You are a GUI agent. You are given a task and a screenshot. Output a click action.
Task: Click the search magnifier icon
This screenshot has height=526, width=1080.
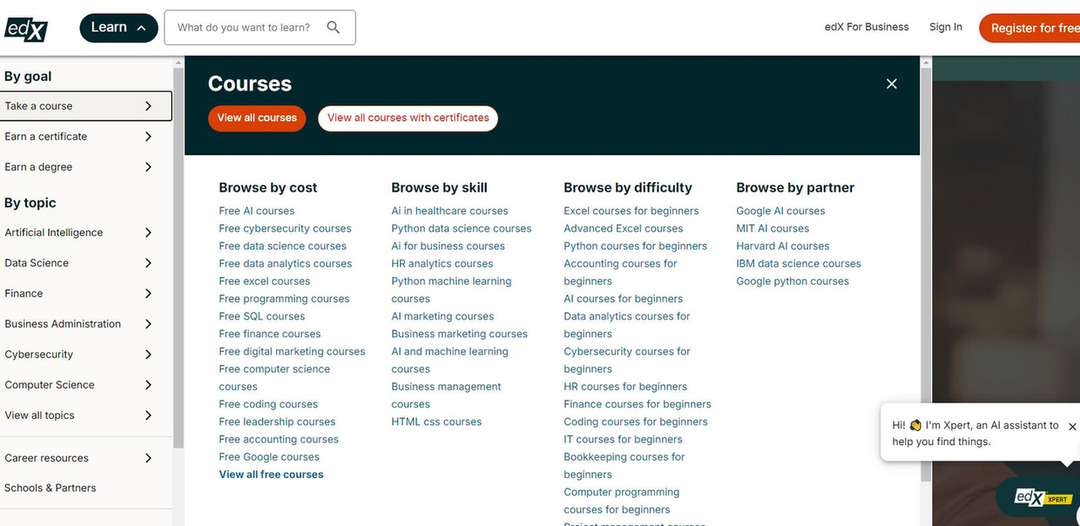point(333,28)
